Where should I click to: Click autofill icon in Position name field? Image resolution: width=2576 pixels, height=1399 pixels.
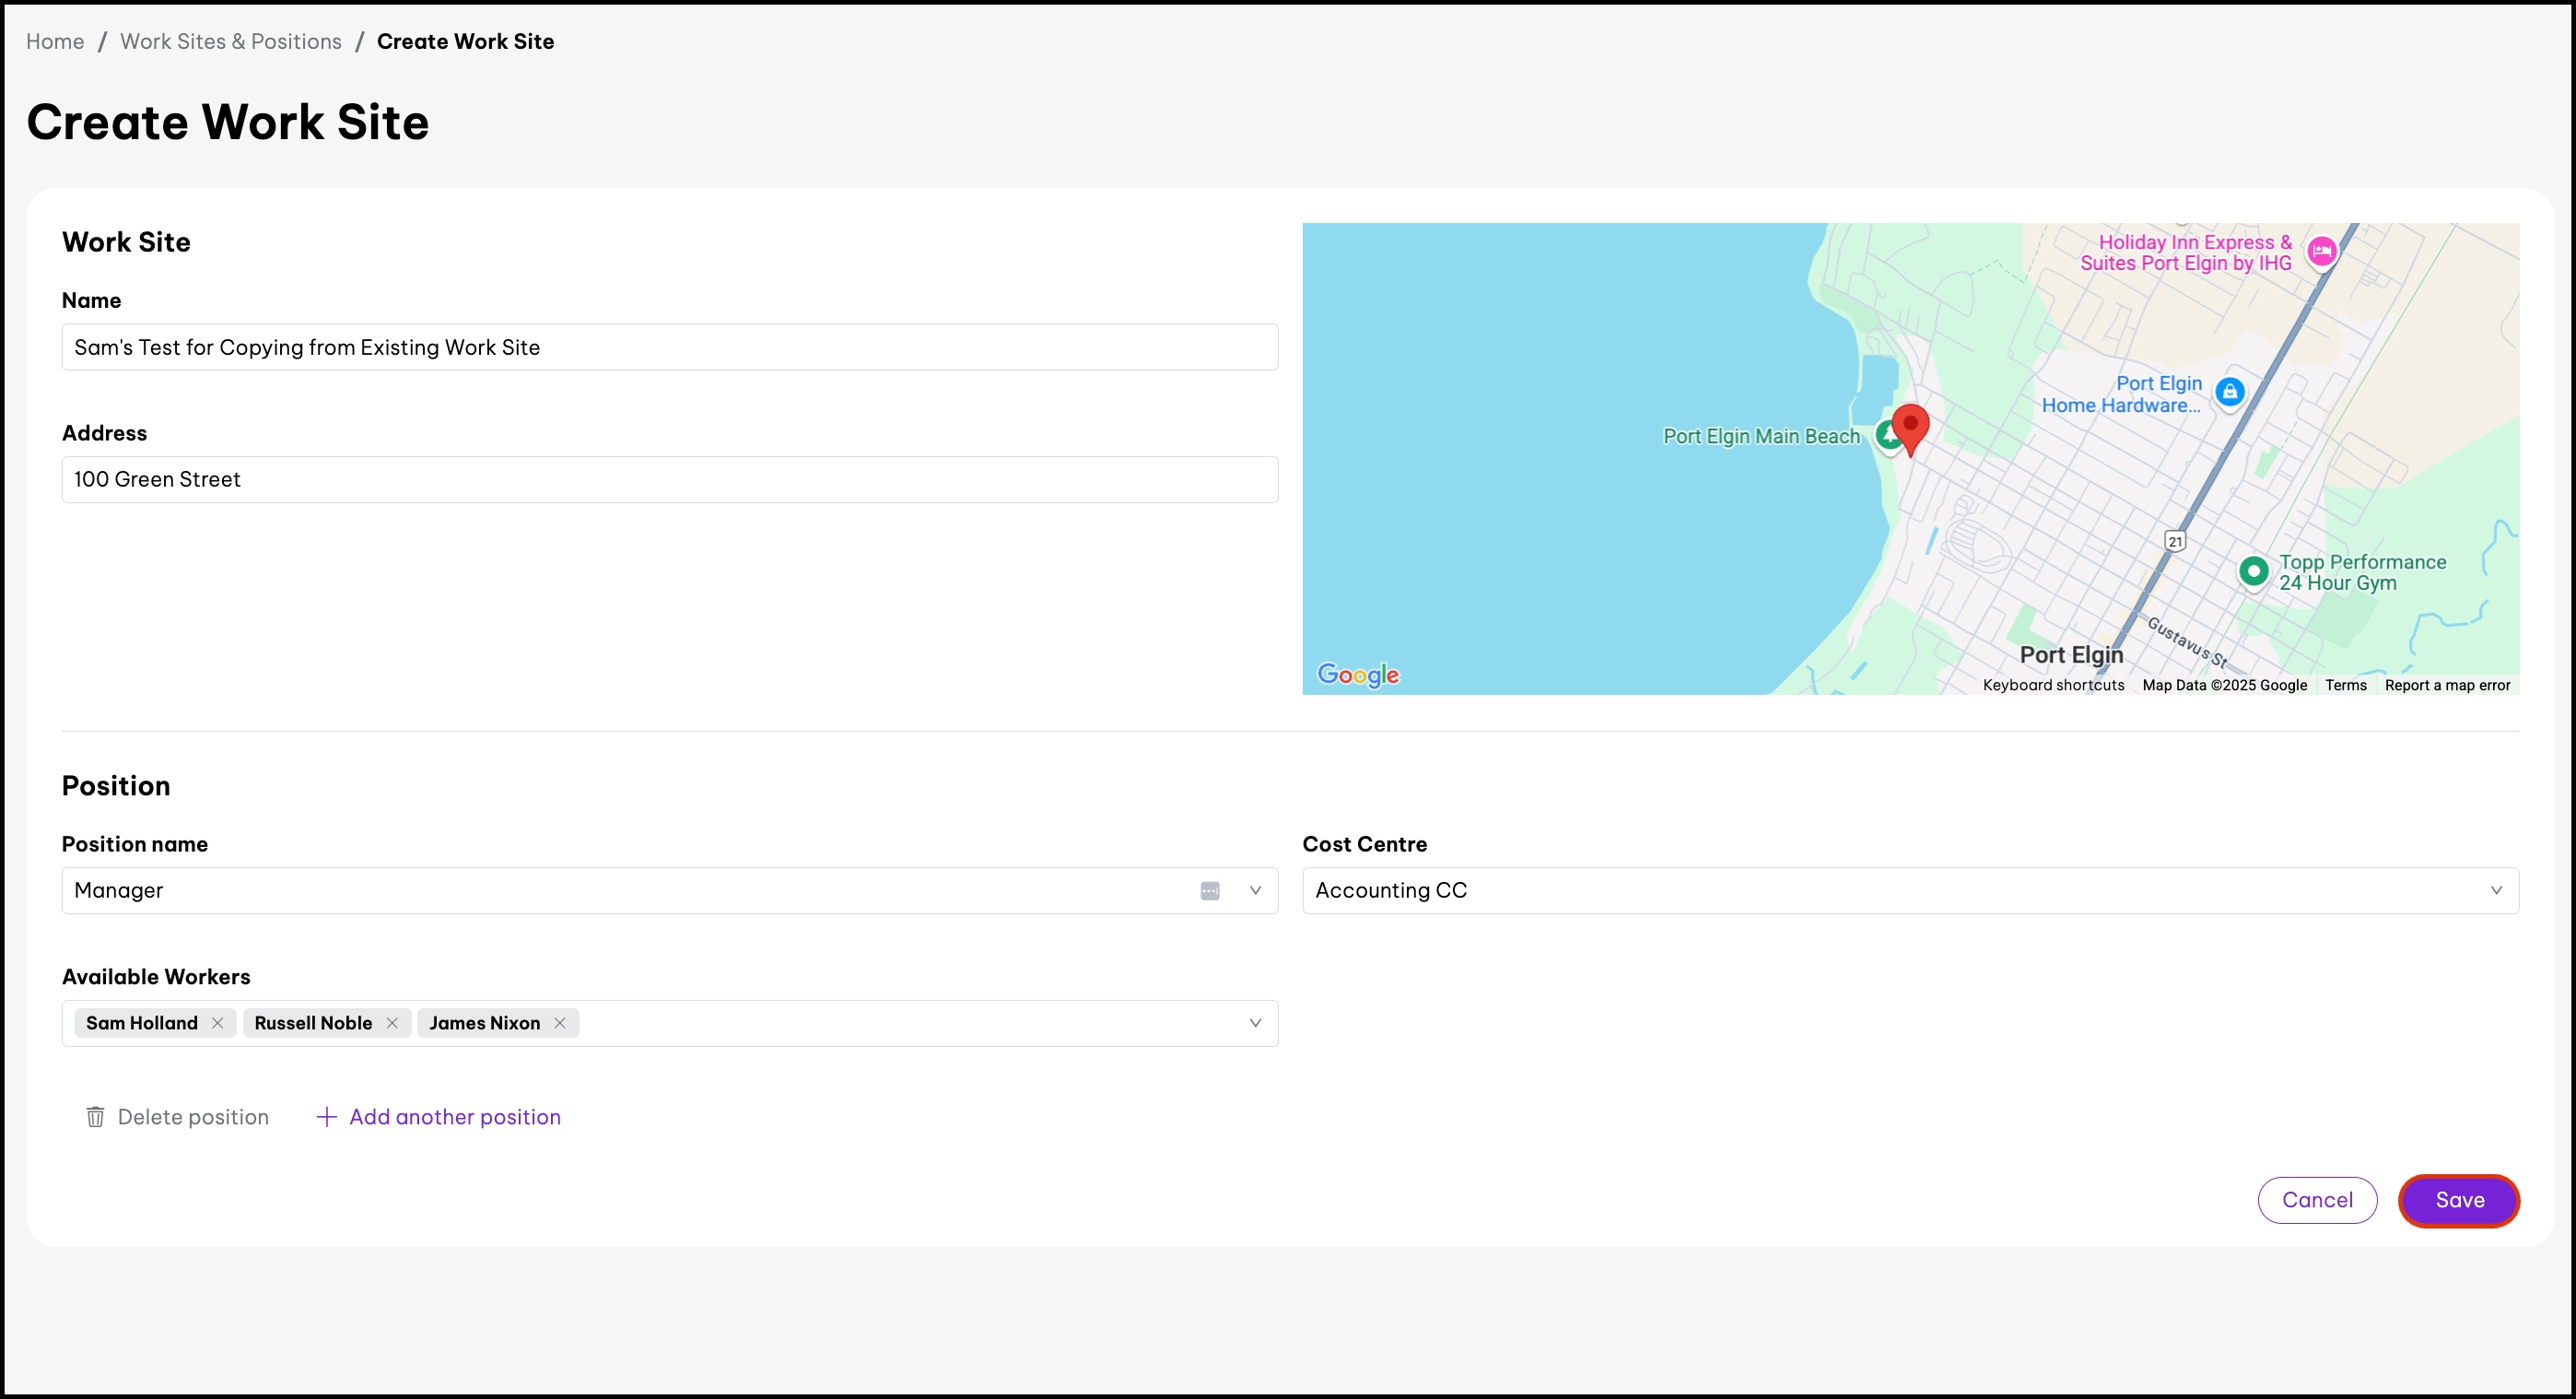coord(1209,891)
